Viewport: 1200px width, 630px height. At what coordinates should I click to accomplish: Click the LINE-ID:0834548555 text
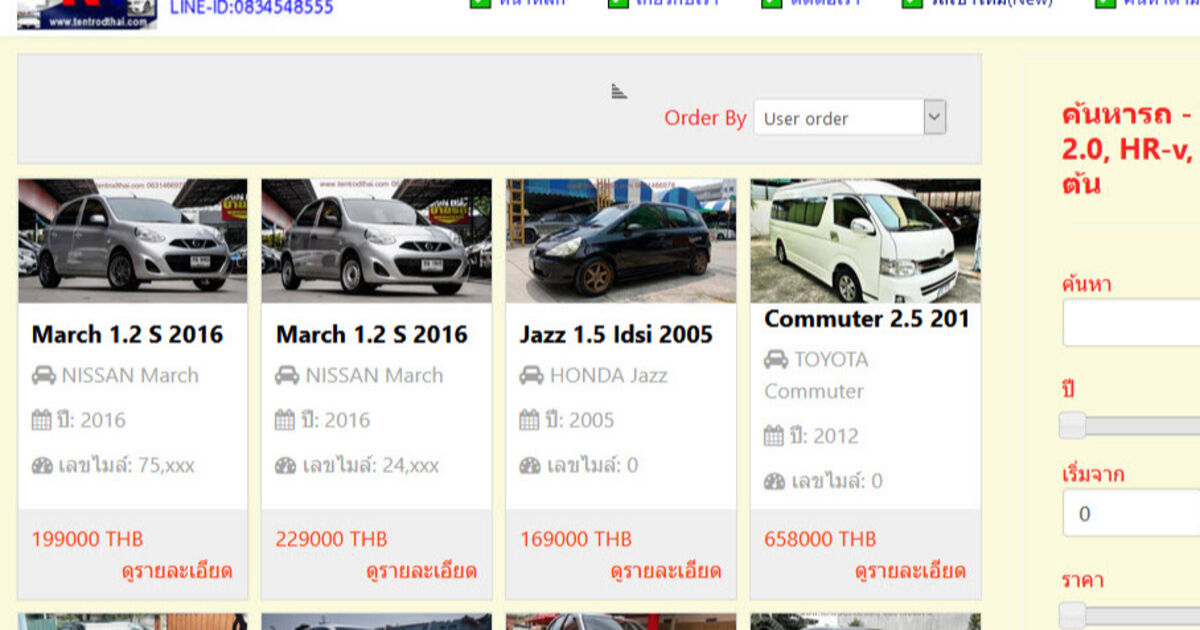tap(252, 8)
